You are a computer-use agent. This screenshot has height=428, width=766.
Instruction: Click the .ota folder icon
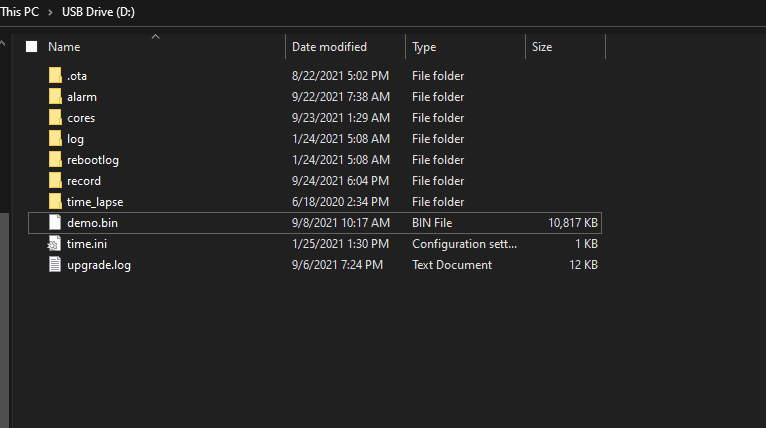click(55, 76)
